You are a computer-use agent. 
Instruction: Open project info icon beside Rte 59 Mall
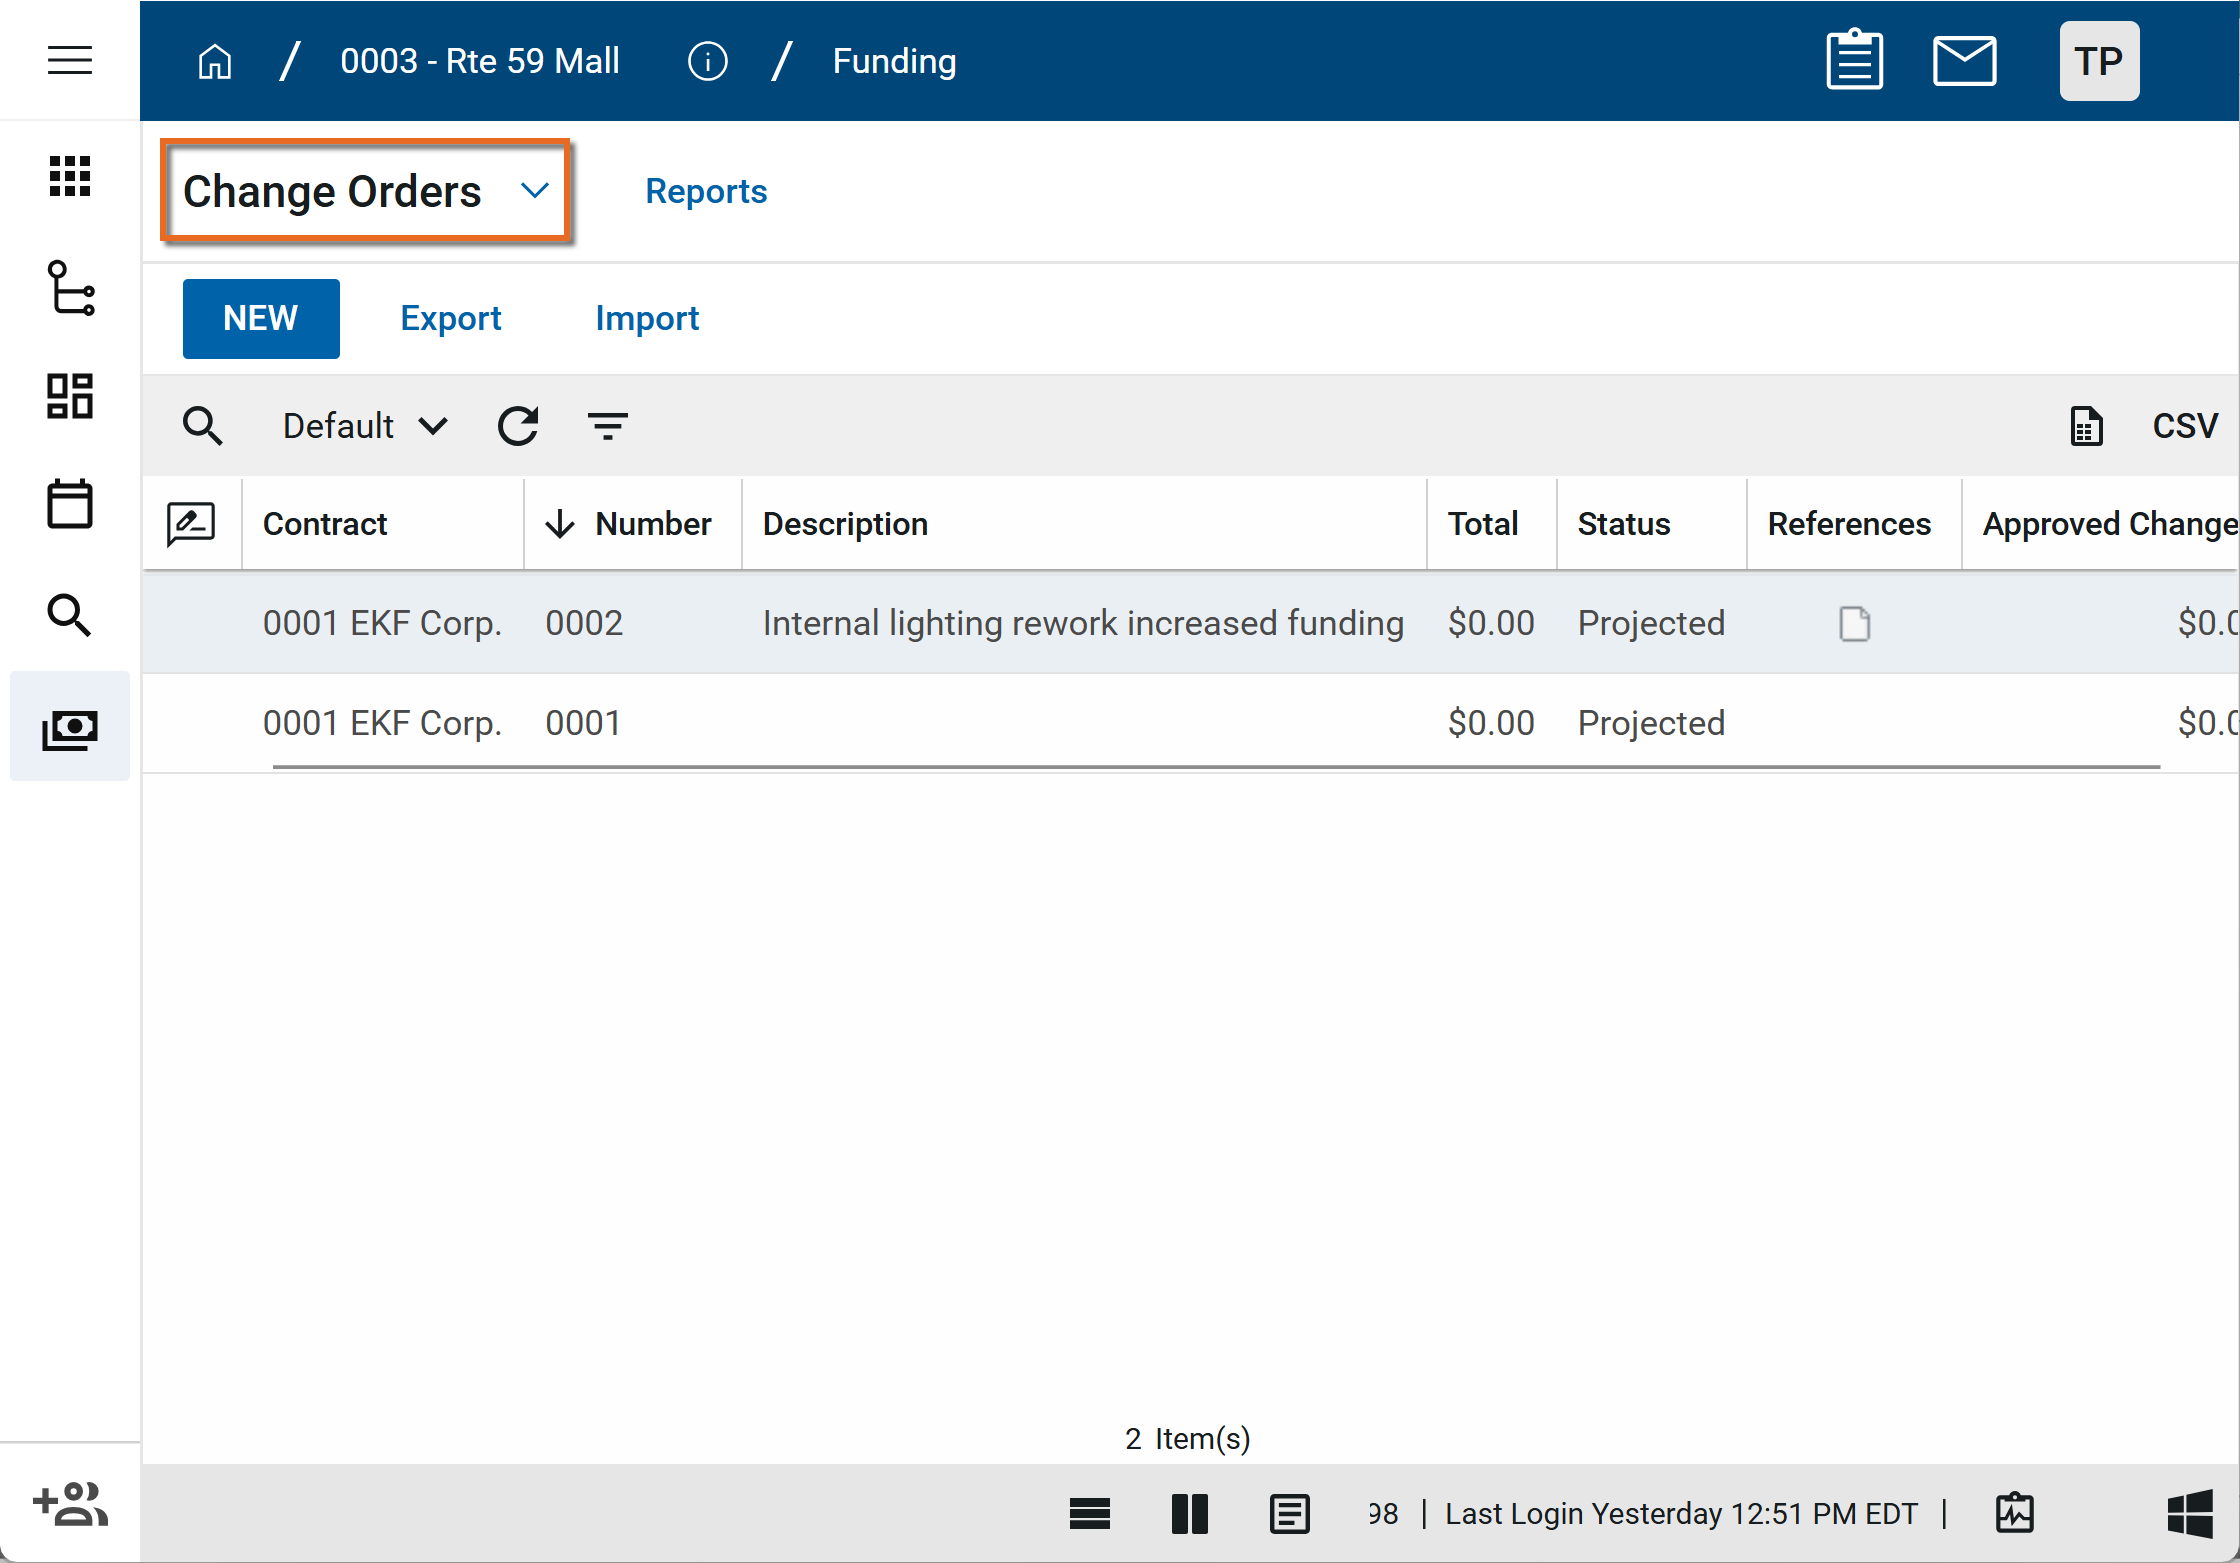coord(707,61)
